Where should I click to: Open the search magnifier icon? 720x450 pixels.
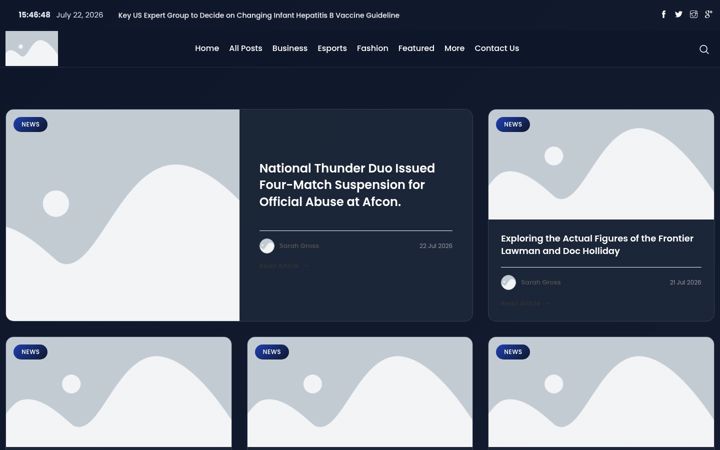point(703,49)
